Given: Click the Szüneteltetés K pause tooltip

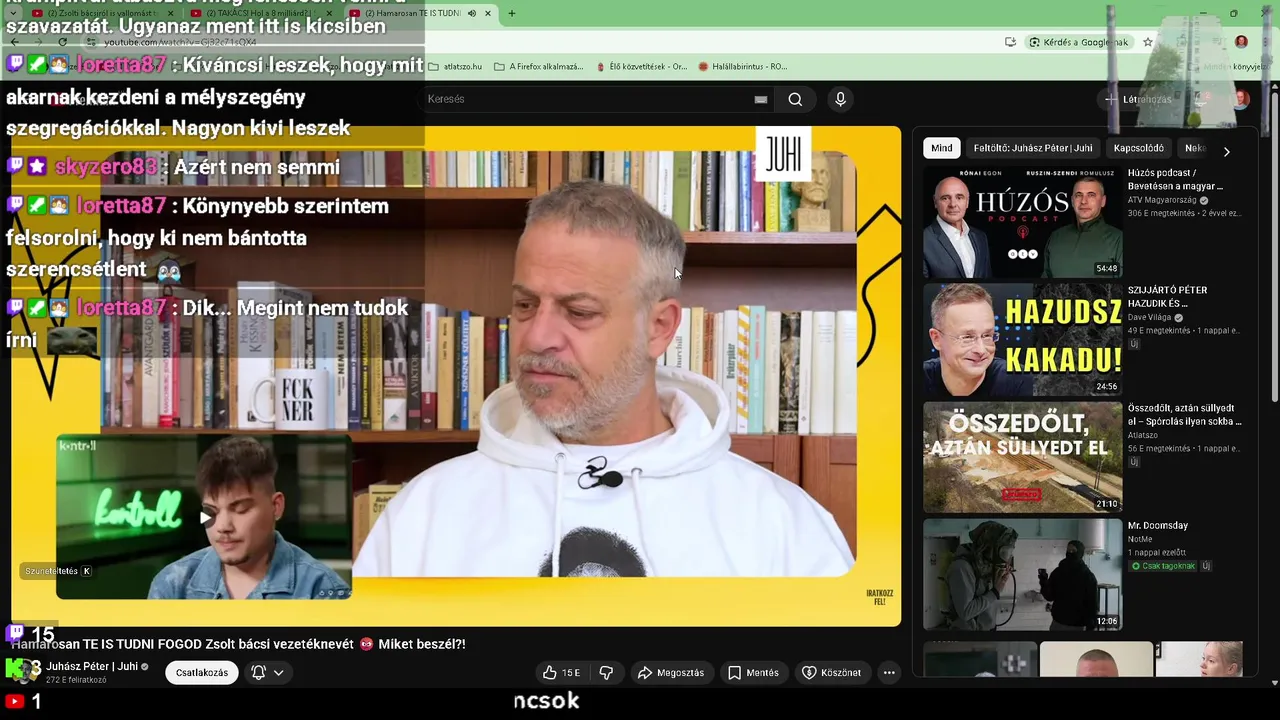Looking at the screenshot, I should tap(58, 571).
